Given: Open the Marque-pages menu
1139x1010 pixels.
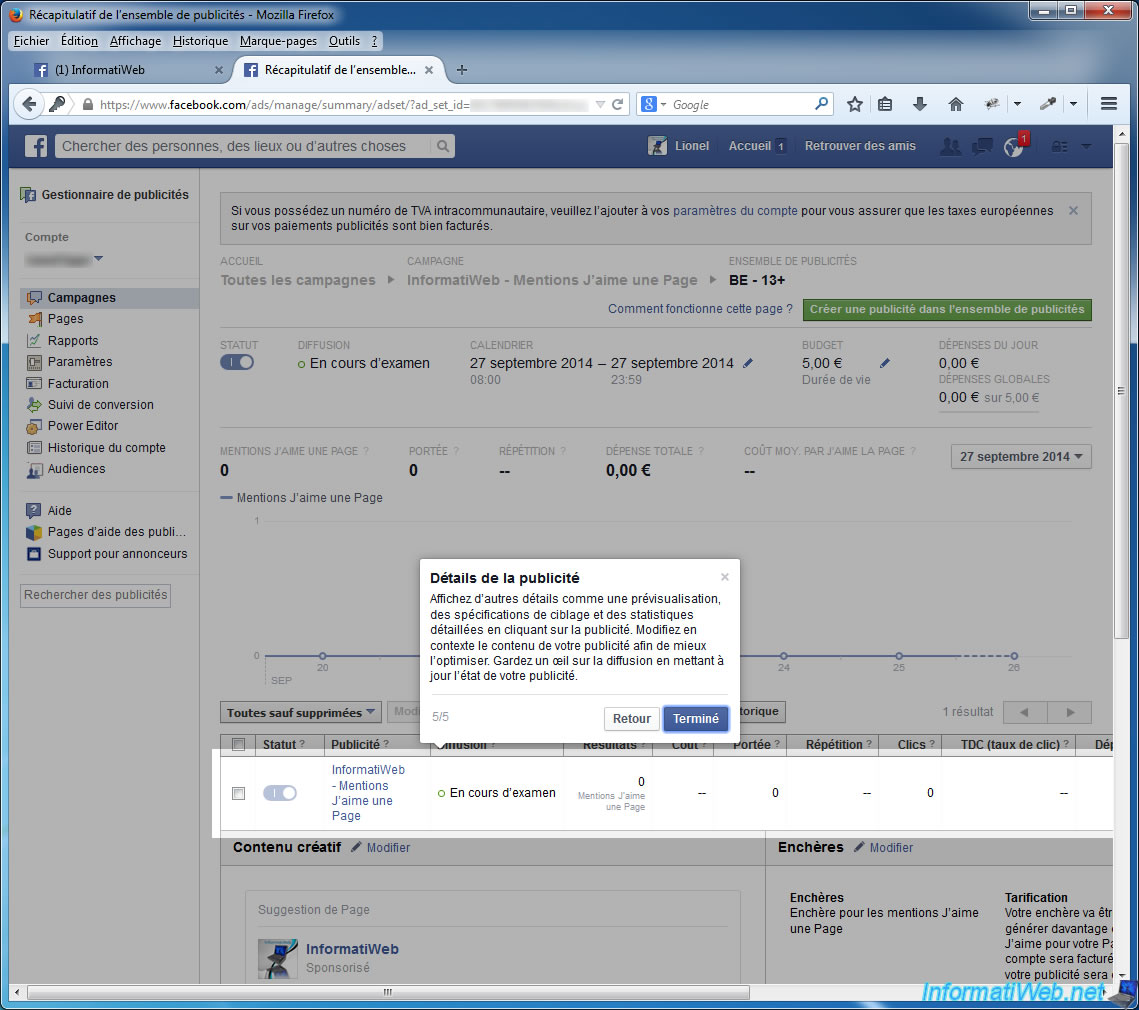Looking at the screenshot, I should pos(278,41).
